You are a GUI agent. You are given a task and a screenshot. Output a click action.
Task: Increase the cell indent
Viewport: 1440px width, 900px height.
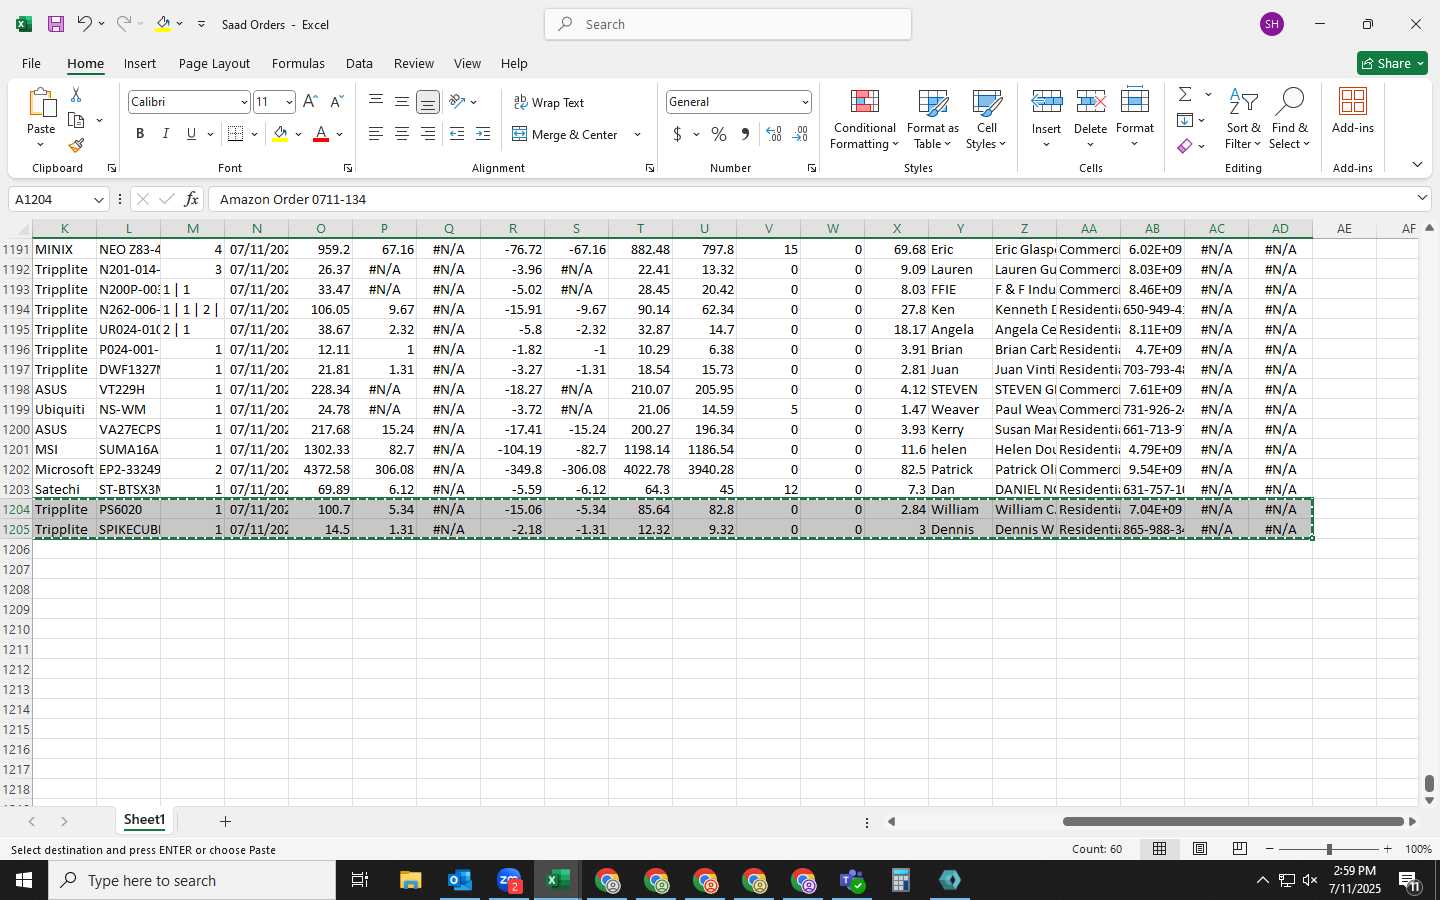coord(483,134)
